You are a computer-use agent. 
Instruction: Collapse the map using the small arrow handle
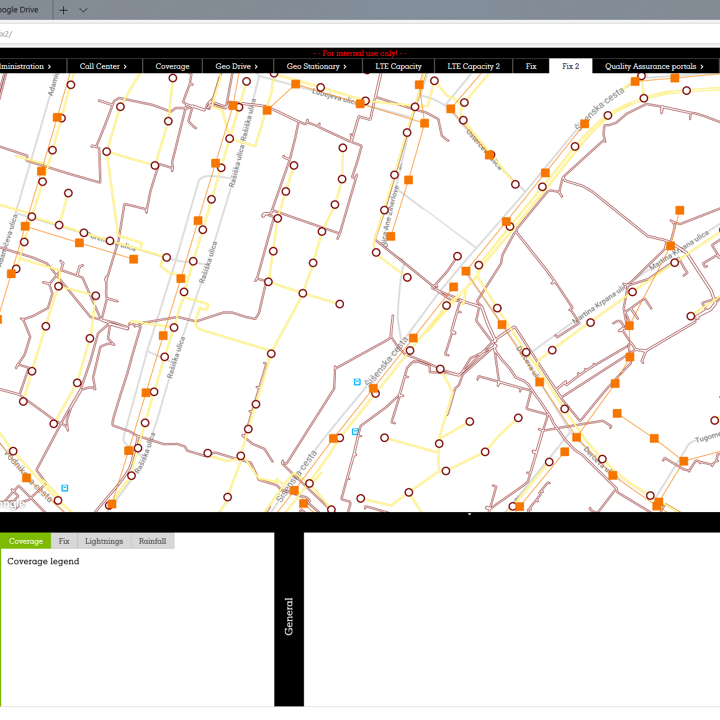[x=469, y=514]
